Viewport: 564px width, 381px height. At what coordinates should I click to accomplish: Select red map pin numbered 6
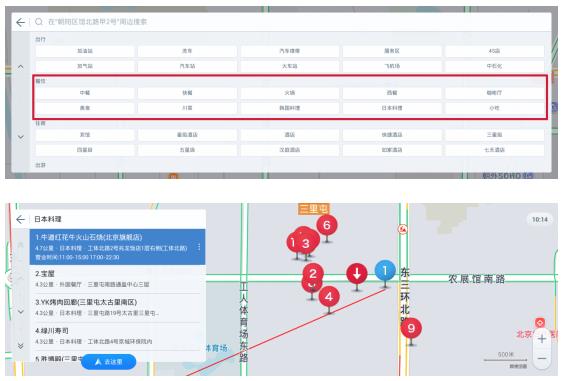(x=327, y=226)
